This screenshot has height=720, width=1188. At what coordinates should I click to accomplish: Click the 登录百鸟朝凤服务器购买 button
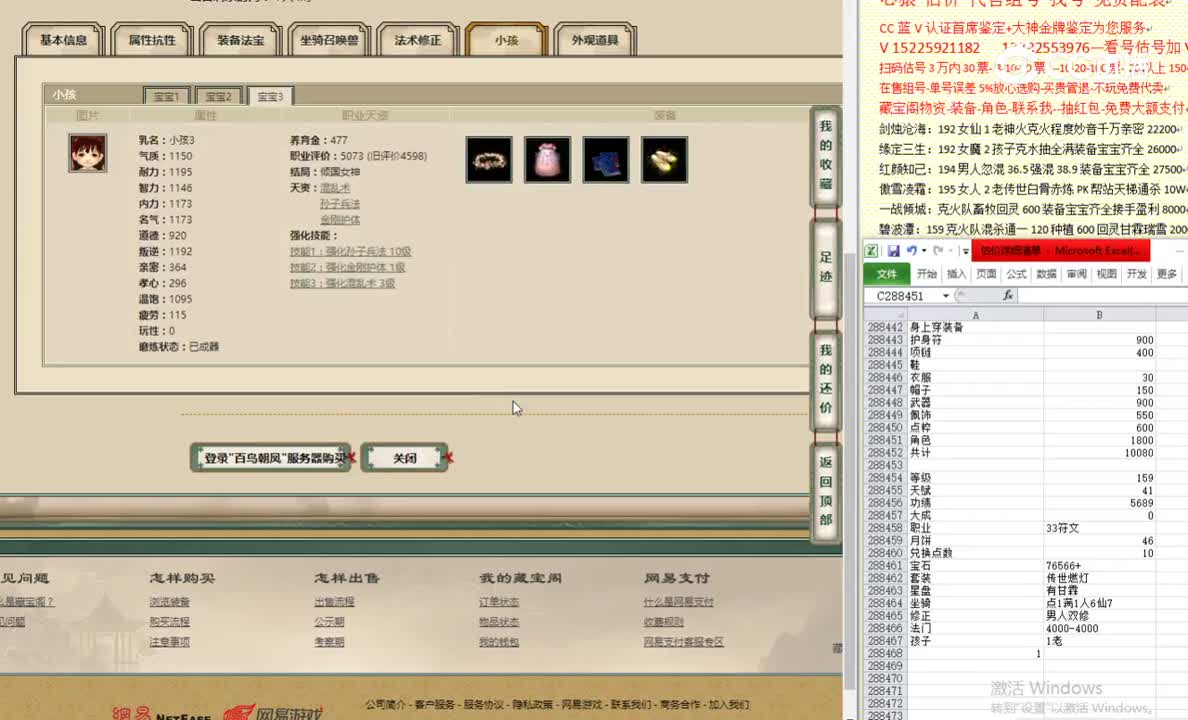(x=271, y=456)
